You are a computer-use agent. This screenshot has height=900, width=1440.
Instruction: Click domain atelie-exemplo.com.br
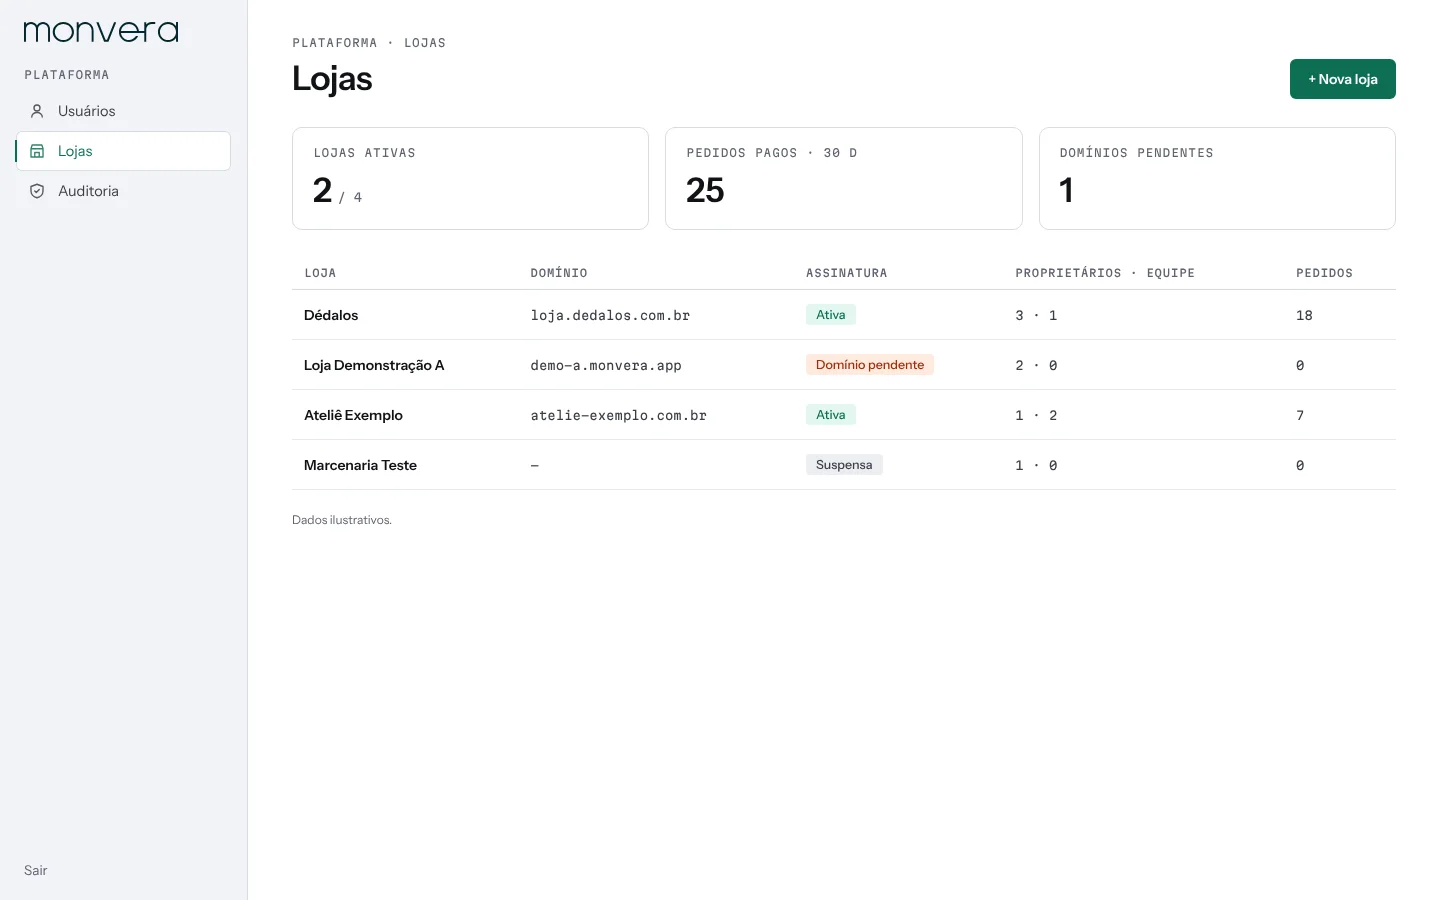click(618, 415)
